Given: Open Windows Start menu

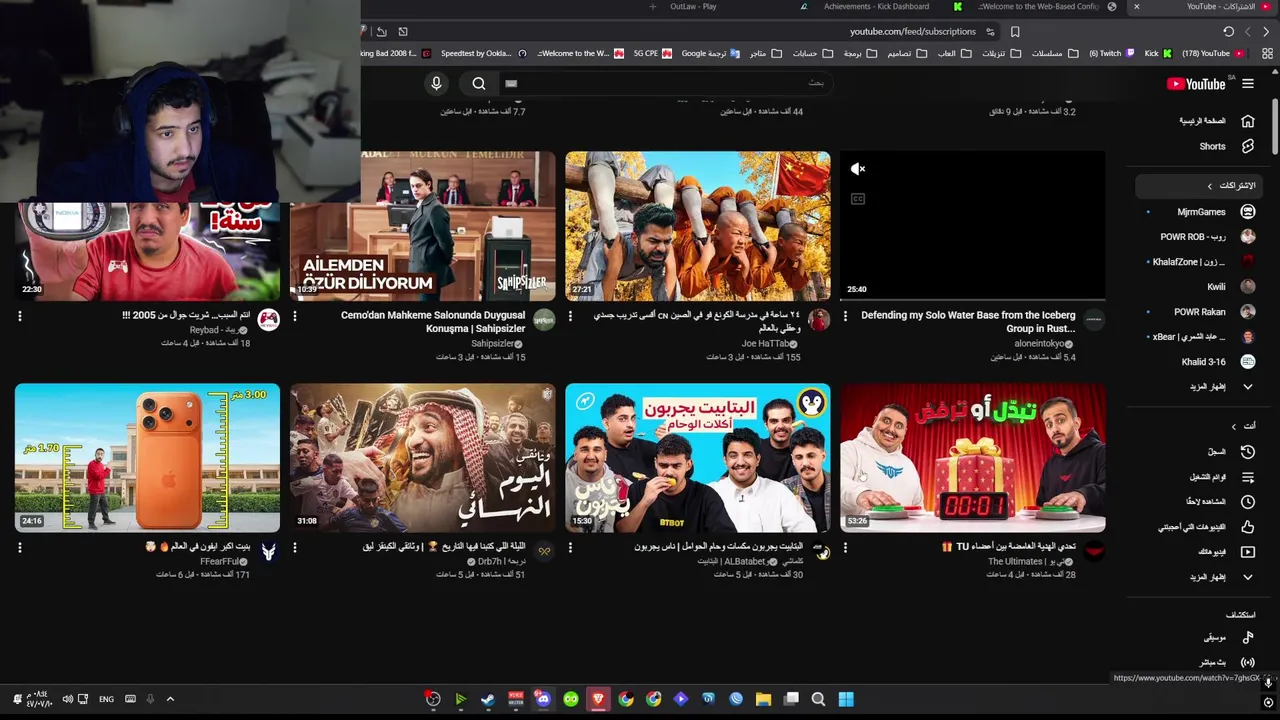Looking at the screenshot, I should coord(846,699).
